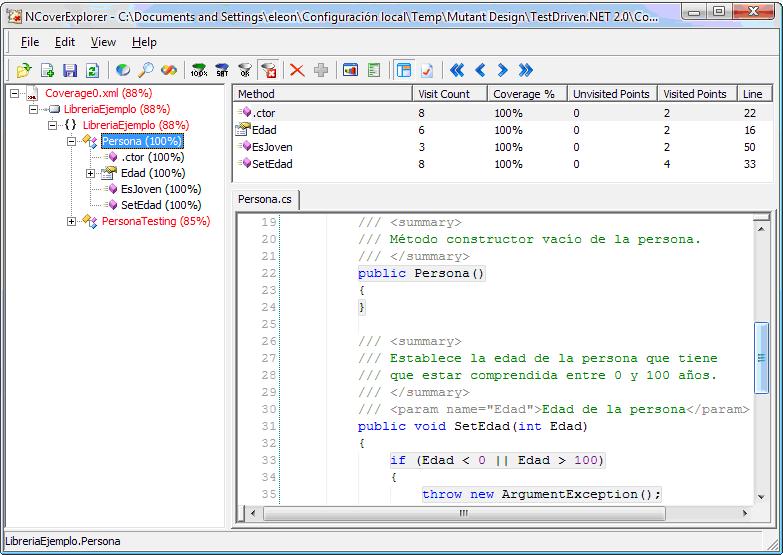Image resolution: width=783 pixels, height=555 pixels.
Task: Select the Edad row in the method list
Action: tap(503, 130)
